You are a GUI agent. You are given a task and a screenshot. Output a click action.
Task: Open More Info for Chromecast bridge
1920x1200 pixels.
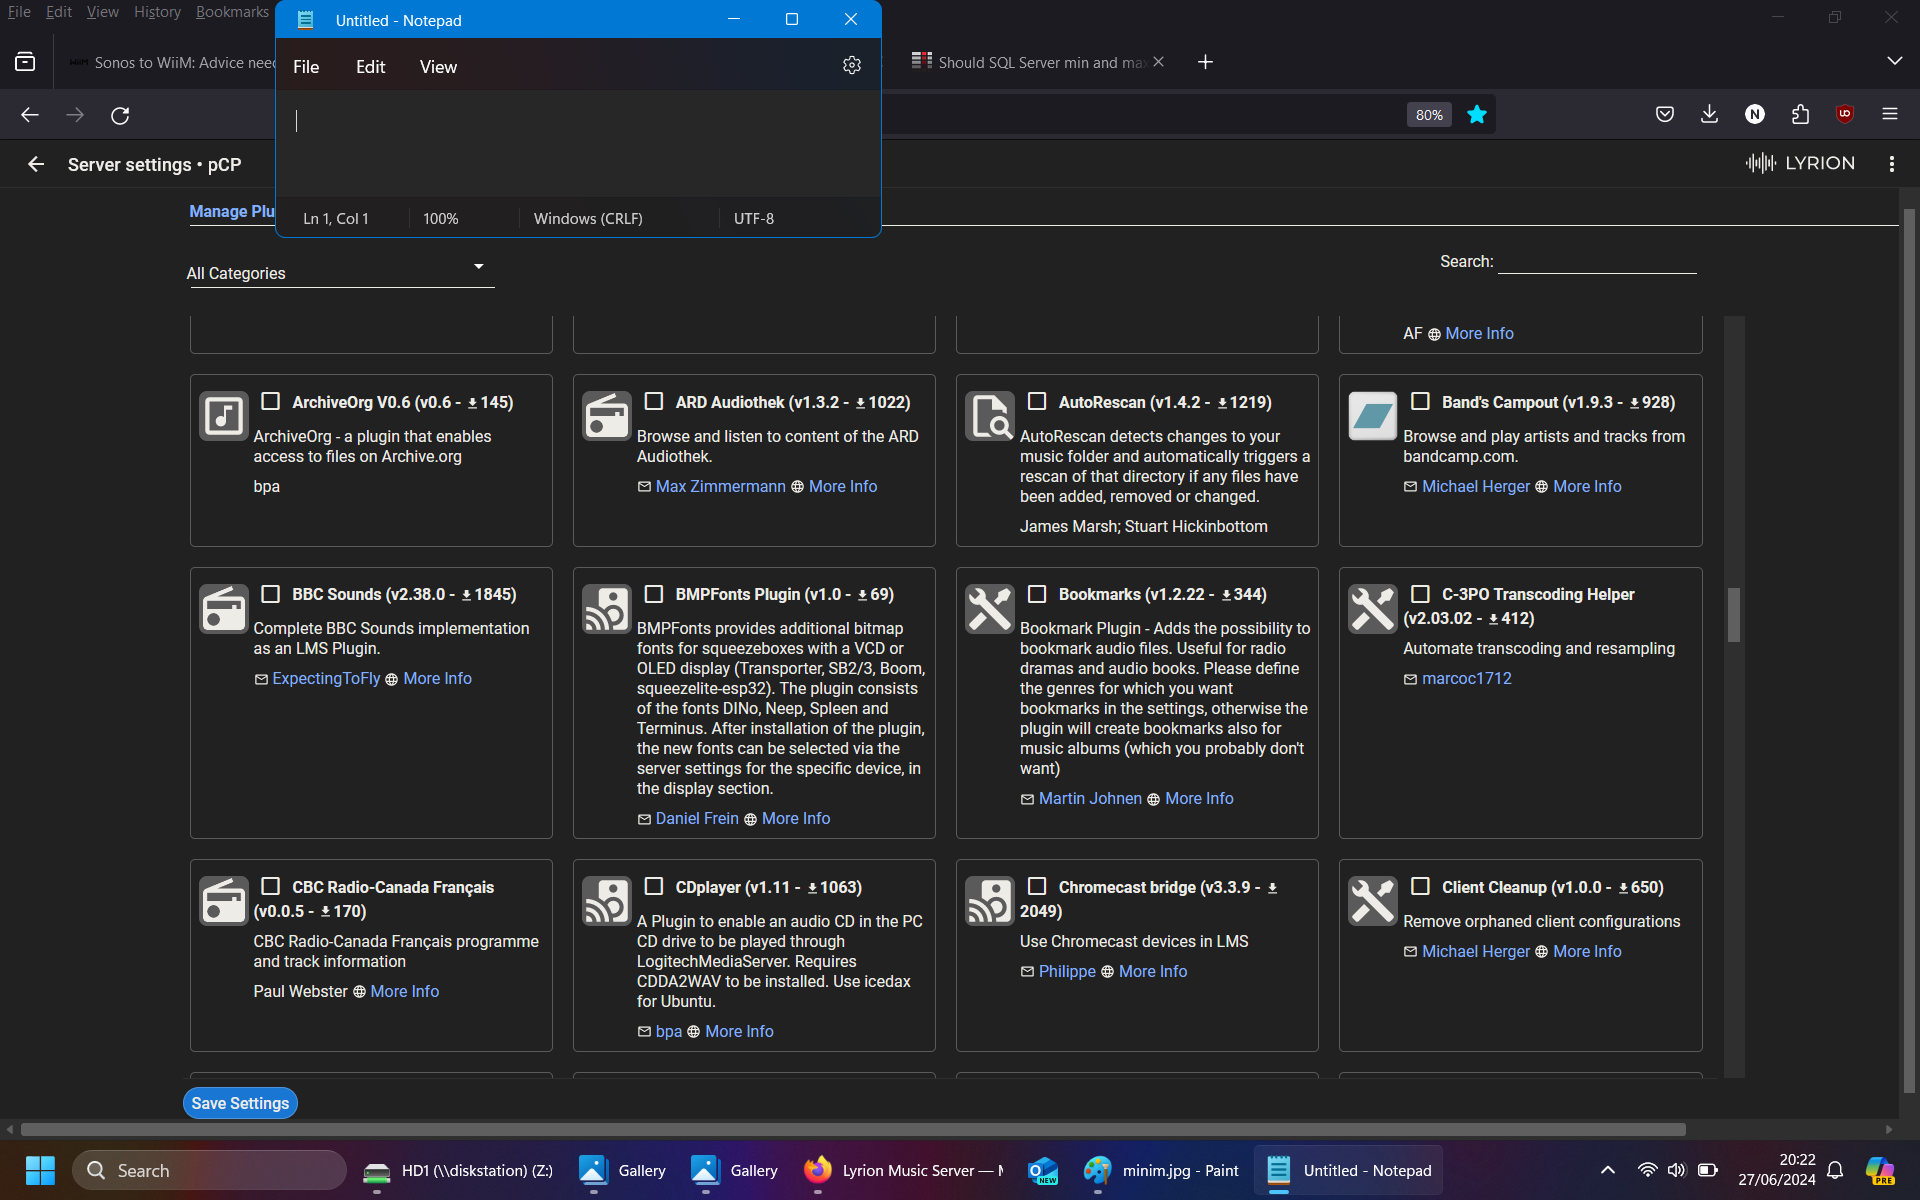click(x=1152, y=971)
